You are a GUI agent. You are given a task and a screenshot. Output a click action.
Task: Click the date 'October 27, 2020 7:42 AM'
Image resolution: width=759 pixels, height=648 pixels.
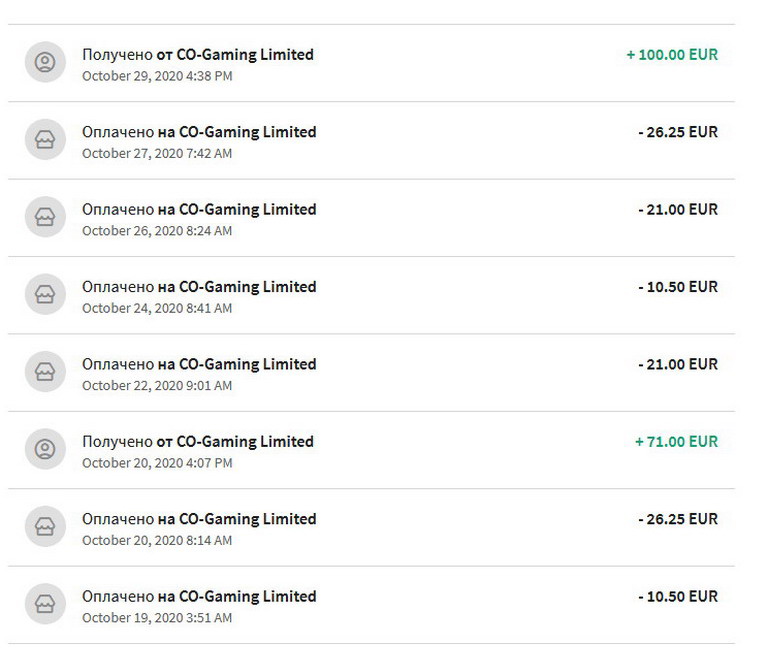pos(157,153)
